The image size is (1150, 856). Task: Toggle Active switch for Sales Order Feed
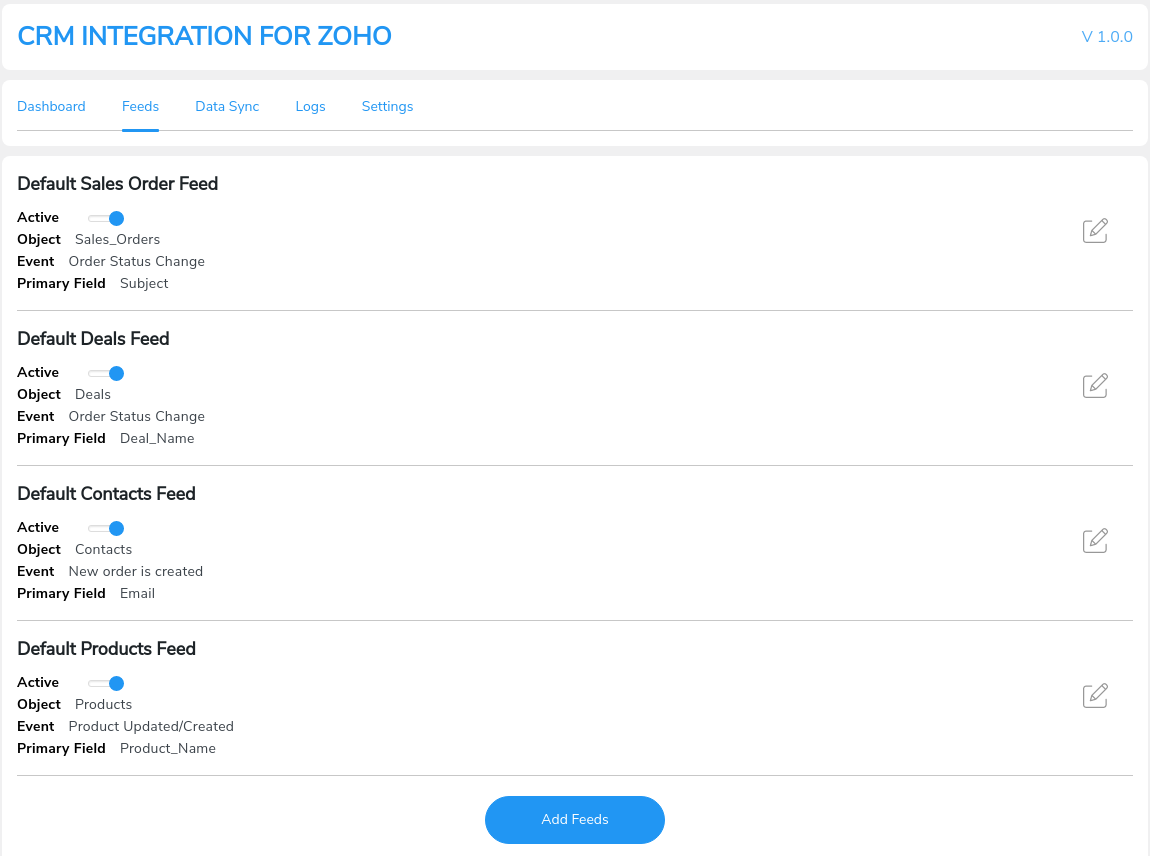(x=106, y=218)
